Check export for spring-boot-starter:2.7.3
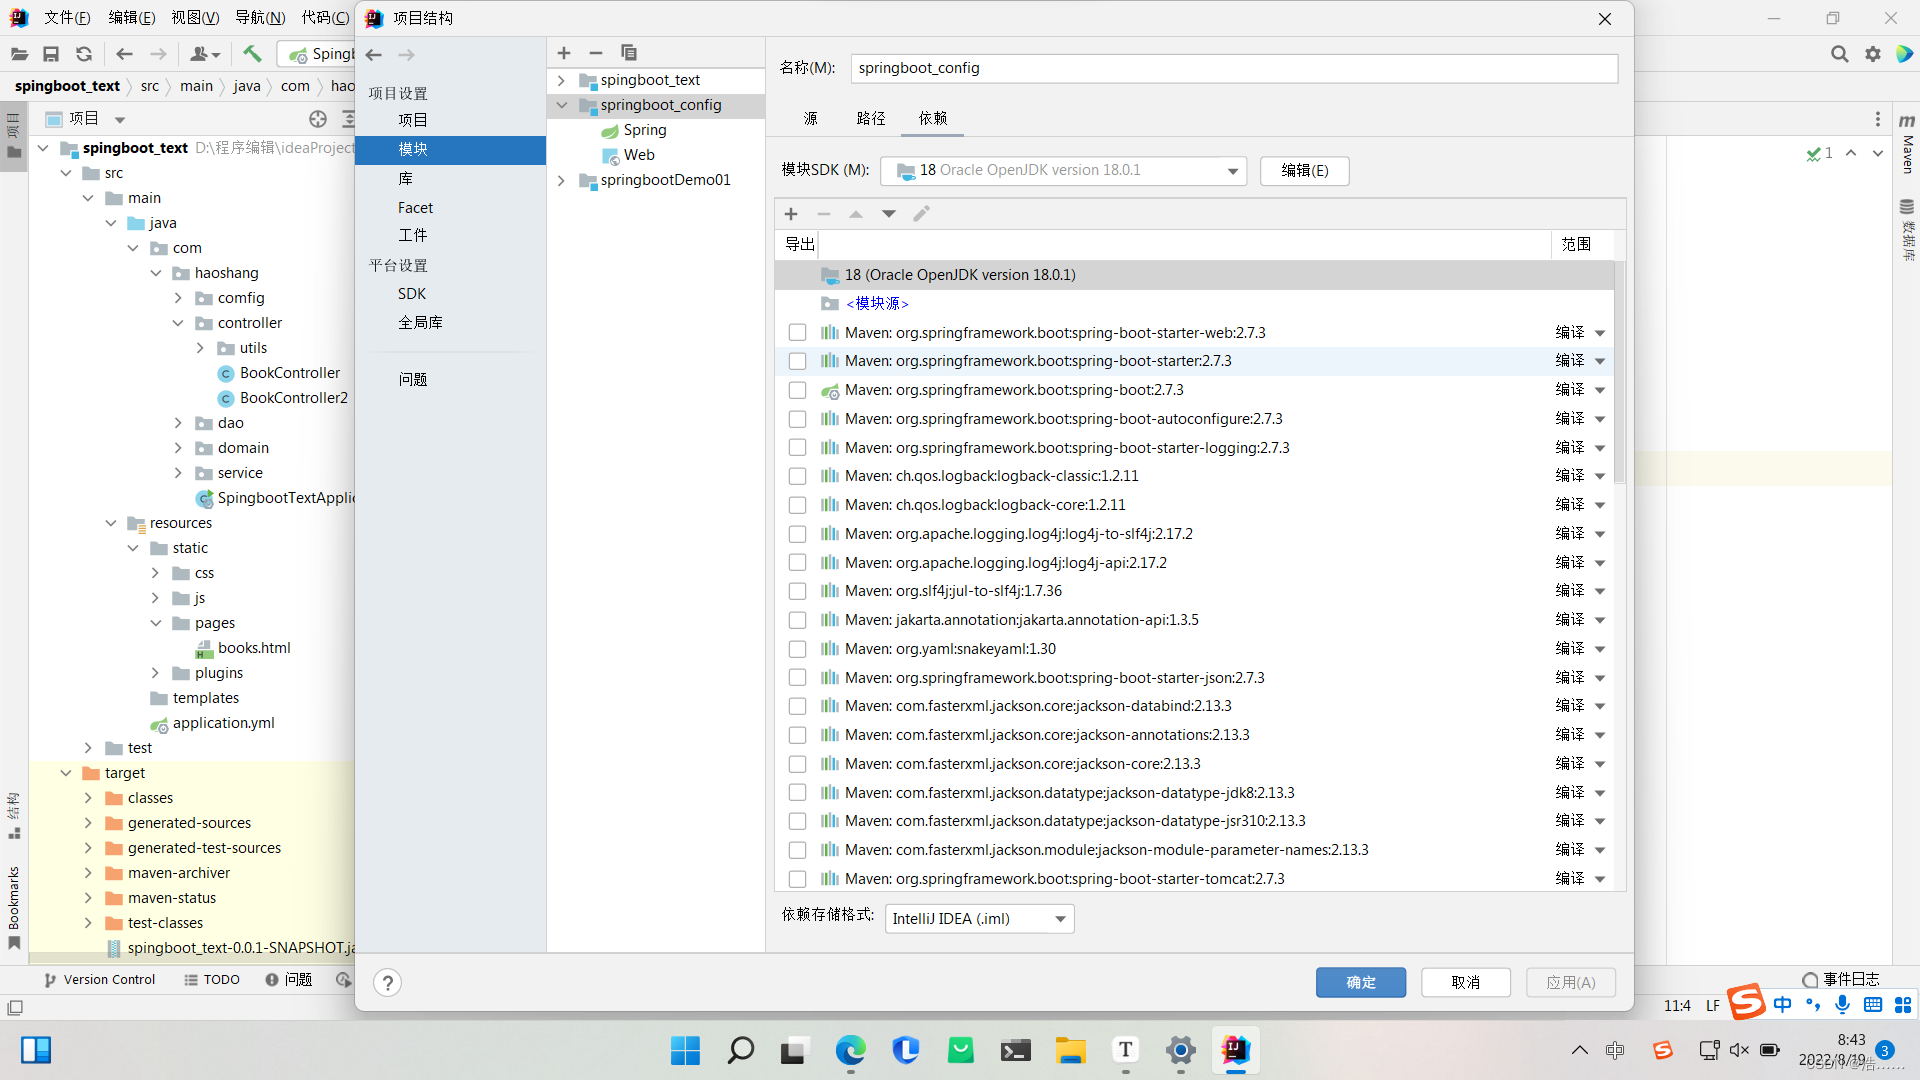Image resolution: width=1920 pixels, height=1080 pixels. pyautogui.click(x=797, y=361)
